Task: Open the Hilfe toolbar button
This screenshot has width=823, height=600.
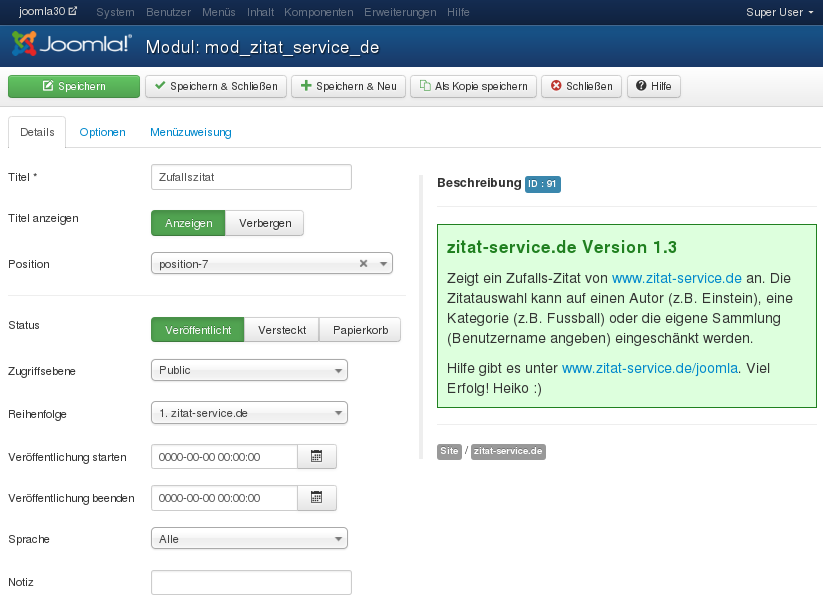Action: coord(653,86)
